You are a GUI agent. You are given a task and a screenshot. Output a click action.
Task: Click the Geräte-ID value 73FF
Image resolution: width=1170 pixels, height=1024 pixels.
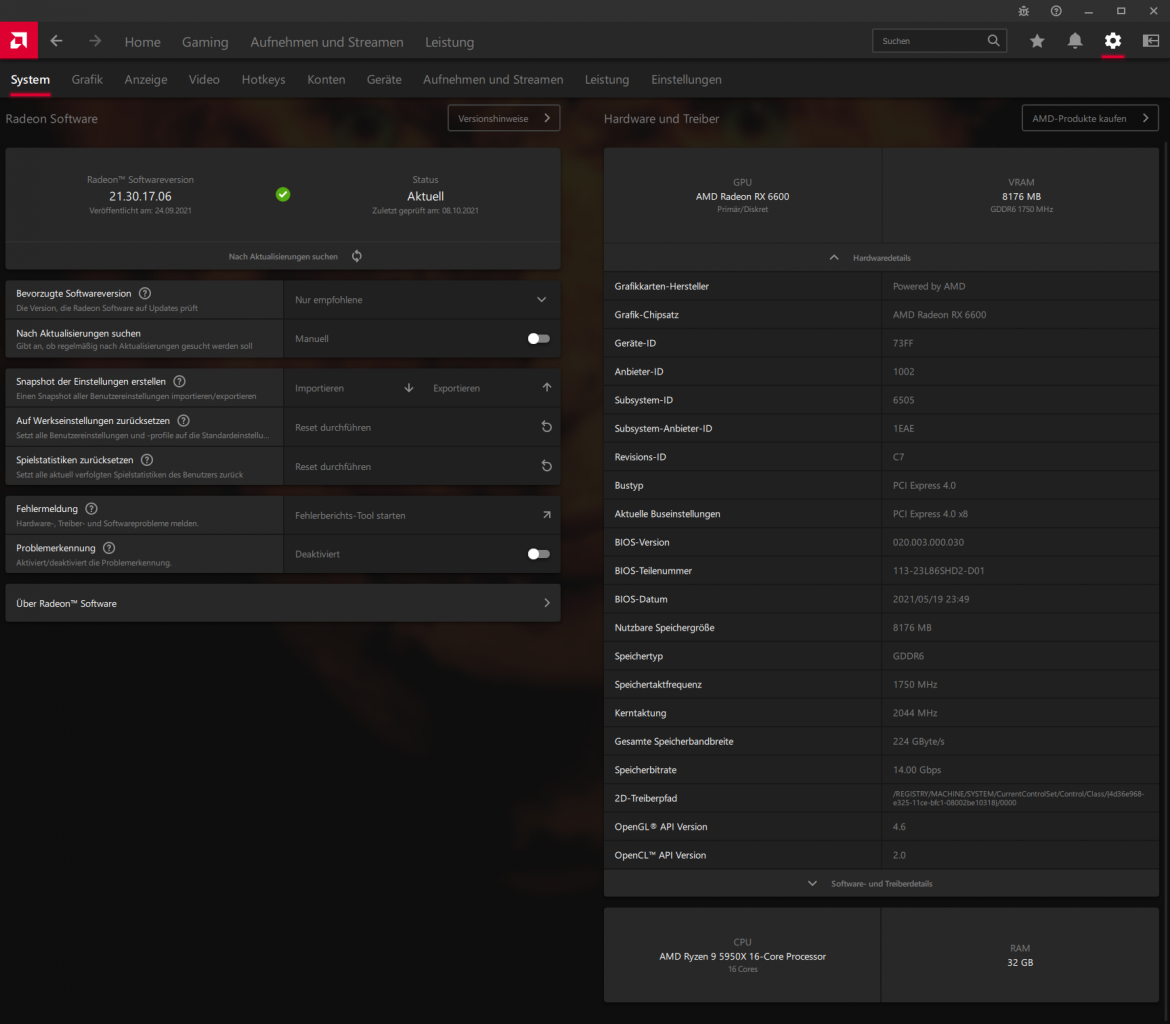[x=903, y=343]
